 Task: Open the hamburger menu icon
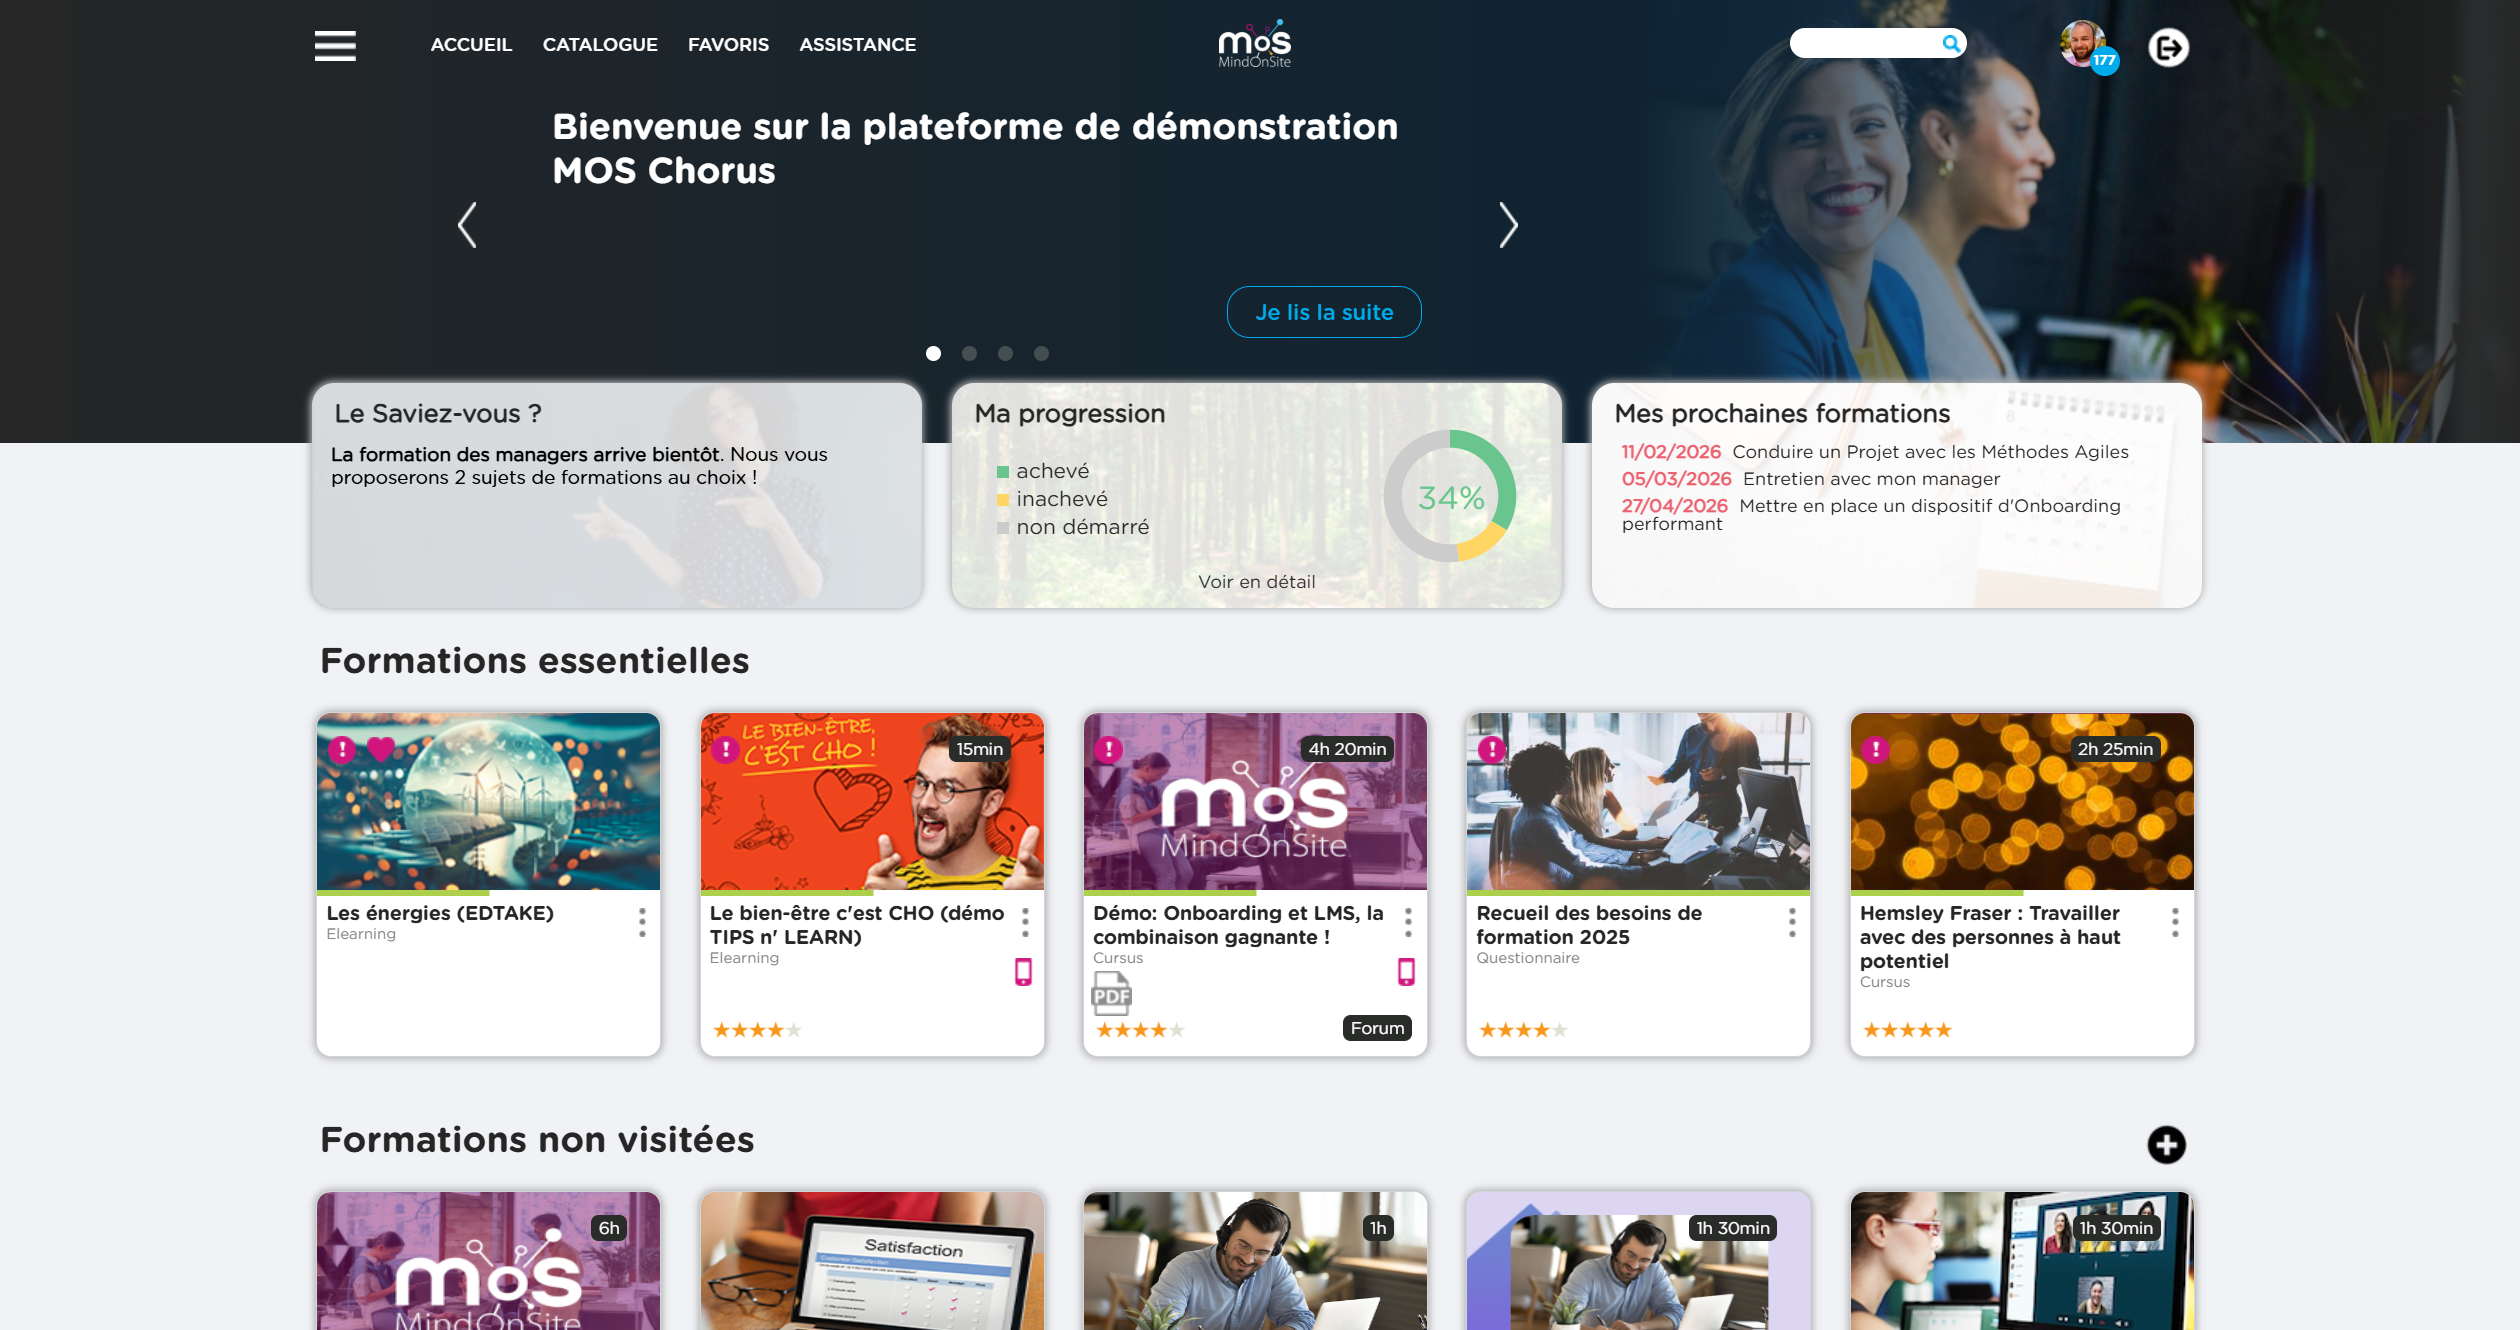[x=335, y=46]
